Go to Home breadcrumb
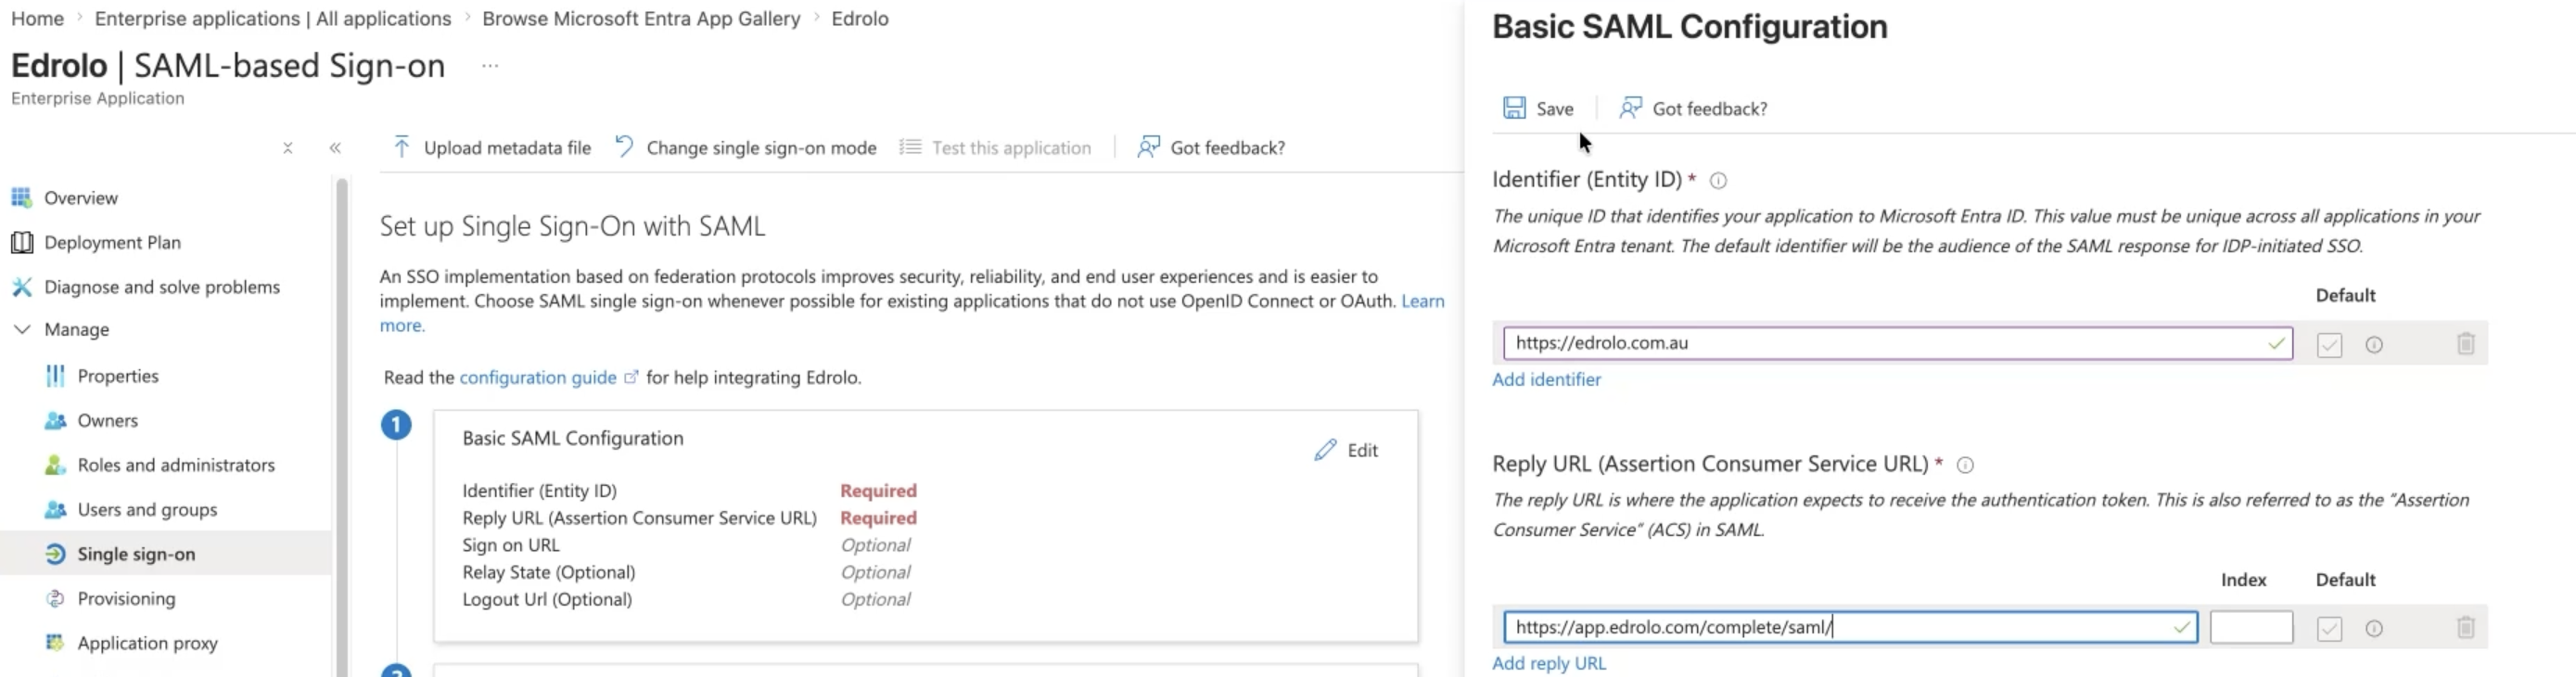The height and width of the screenshot is (677, 2576). 37,19
